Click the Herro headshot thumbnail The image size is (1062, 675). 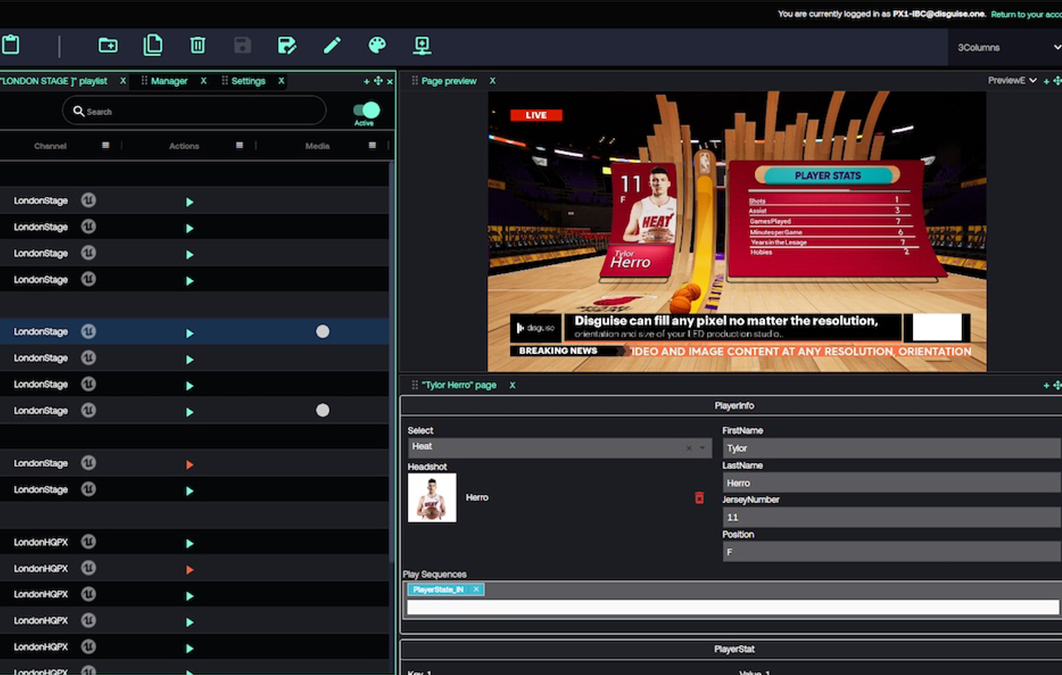point(432,498)
